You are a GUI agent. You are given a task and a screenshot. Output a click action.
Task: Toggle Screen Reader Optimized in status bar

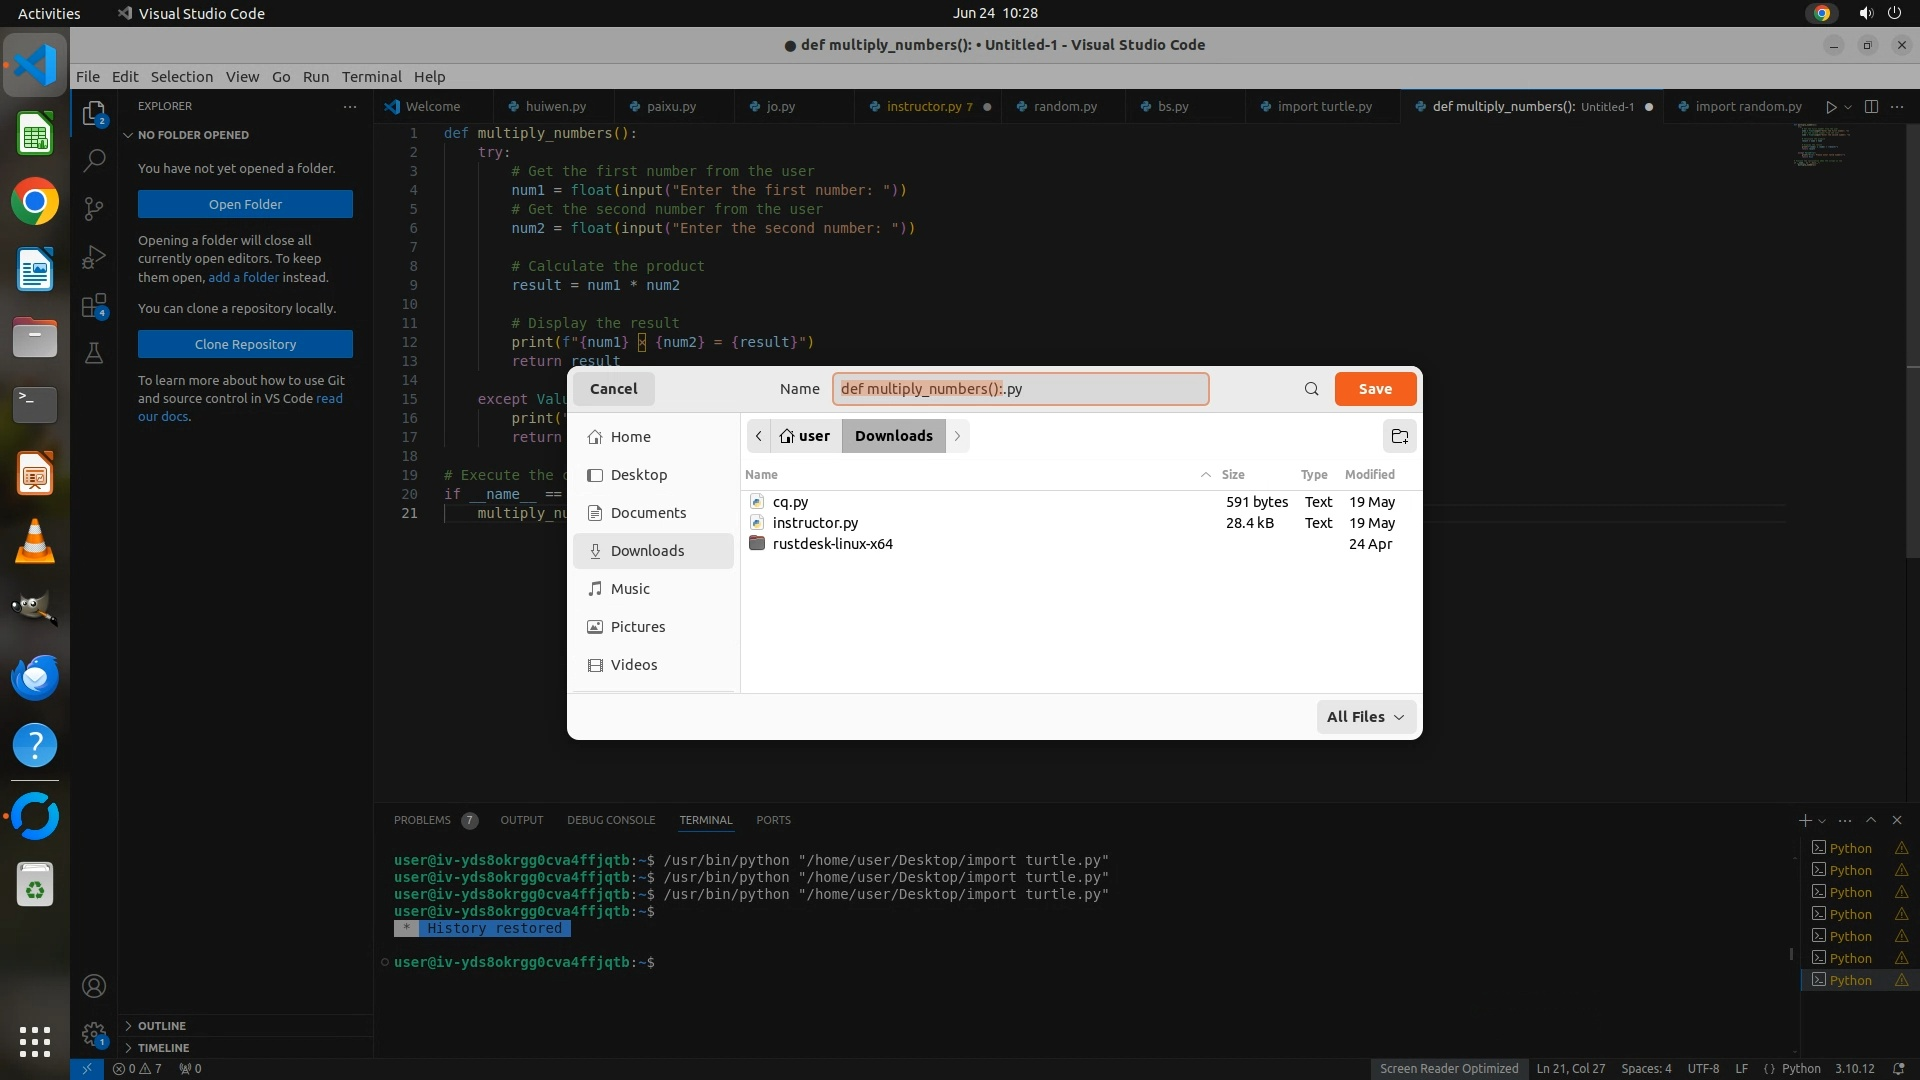[1448, 1068]
